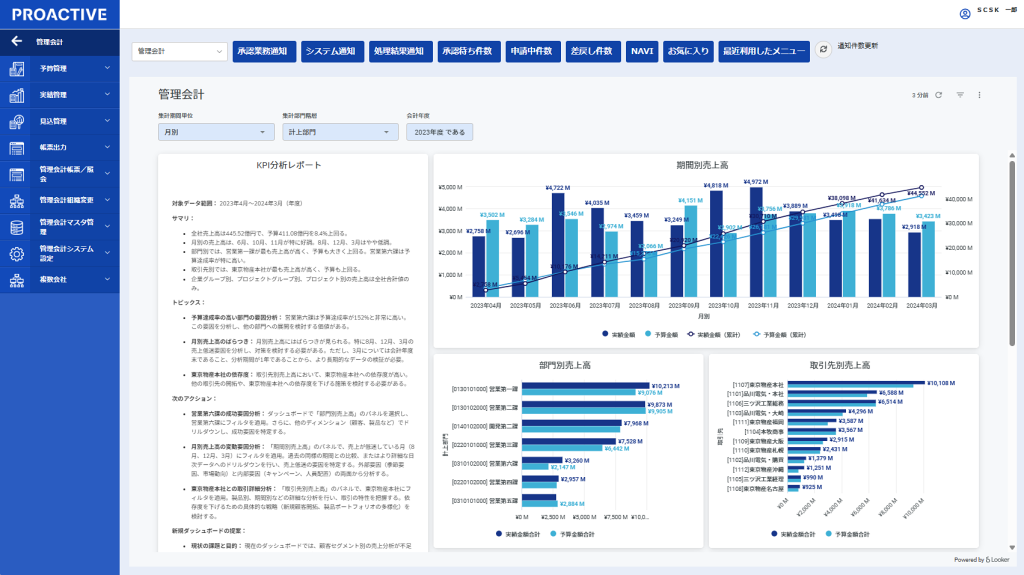Click the 実績管理 bar chart icon

coord(17,96)
